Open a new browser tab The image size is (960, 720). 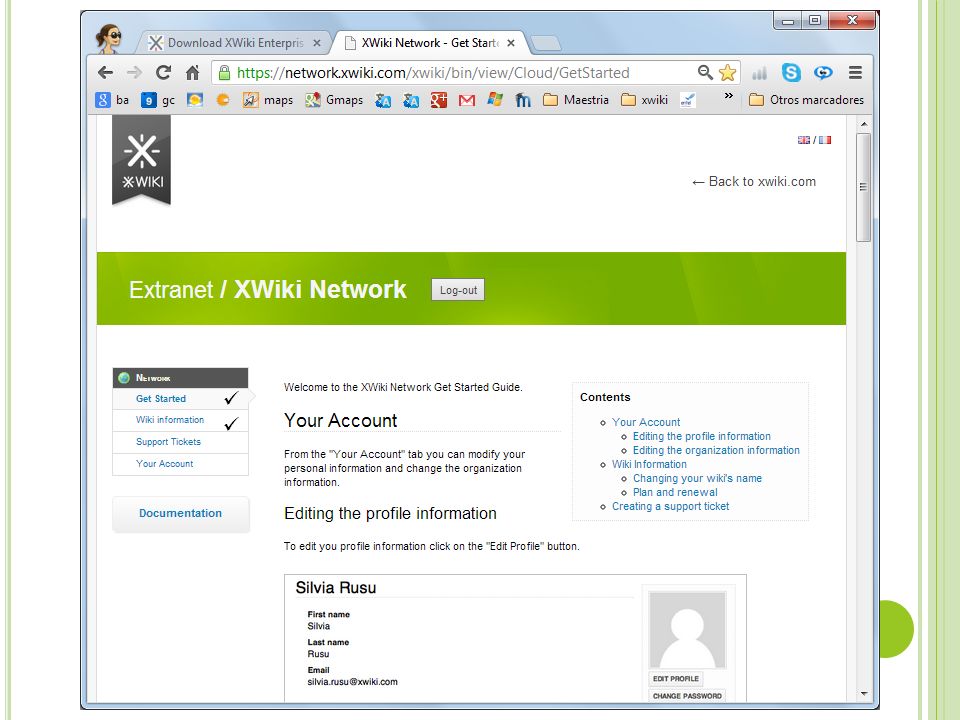[545, 43]
